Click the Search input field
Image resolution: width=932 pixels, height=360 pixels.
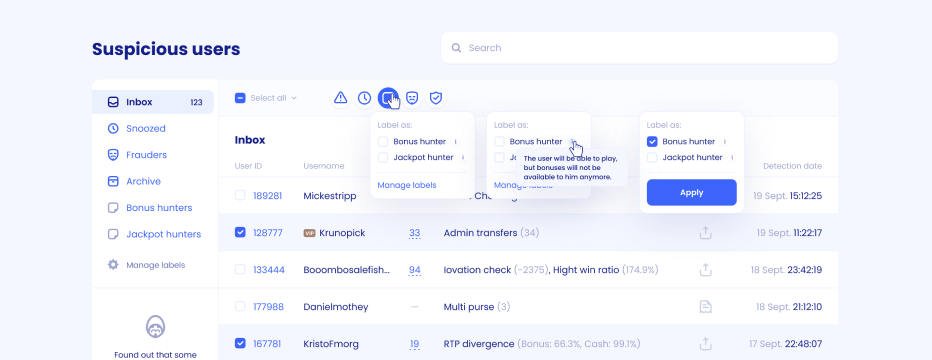tap(639, 48)
